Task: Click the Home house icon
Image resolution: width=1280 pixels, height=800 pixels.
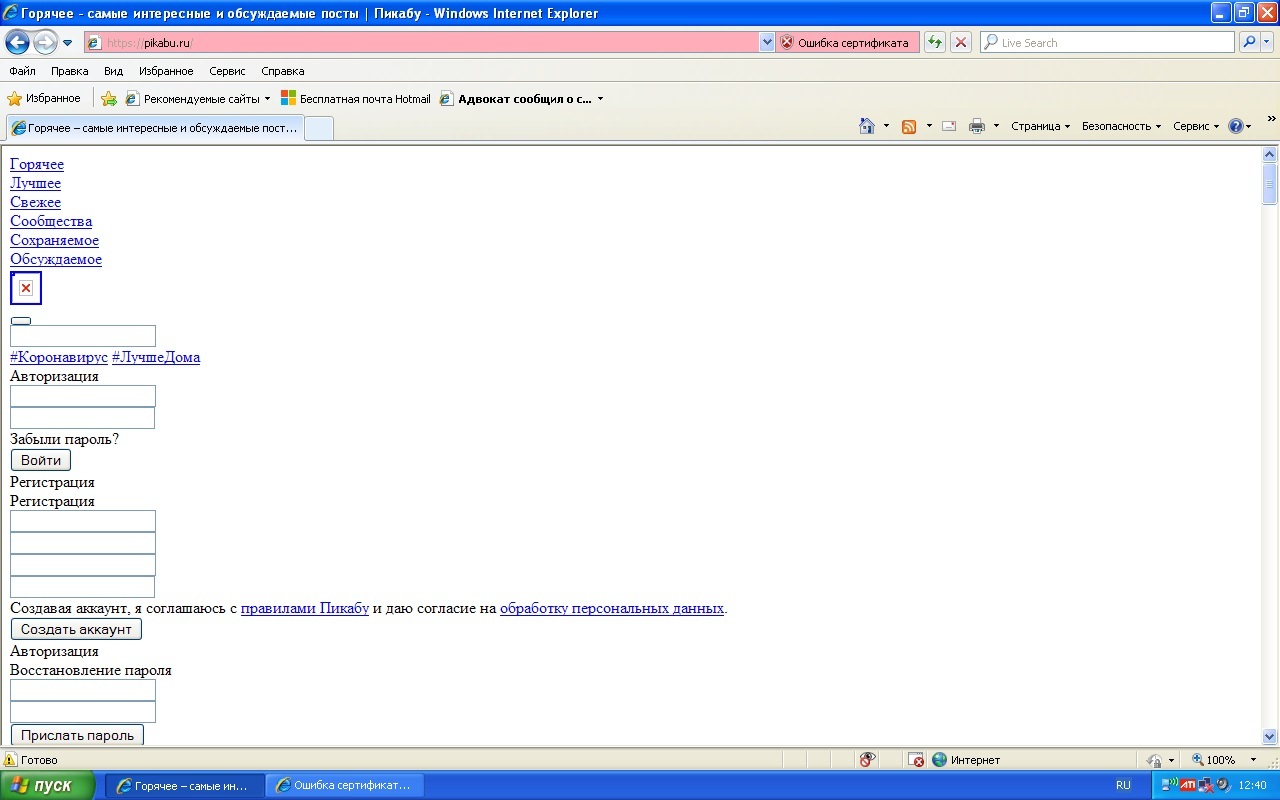Action: pyautogui.click(x=867, y=126)
